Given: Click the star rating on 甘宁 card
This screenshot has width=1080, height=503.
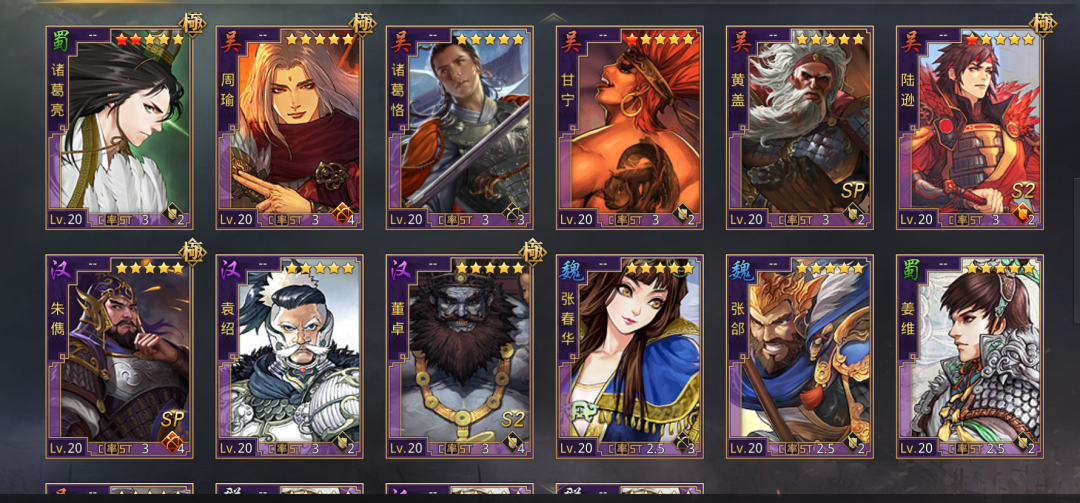Looking at the screenshot, I should (x=660, y=40).
